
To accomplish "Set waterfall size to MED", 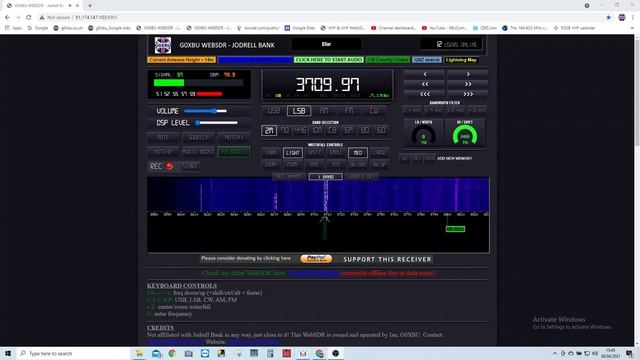I will 358,153.
